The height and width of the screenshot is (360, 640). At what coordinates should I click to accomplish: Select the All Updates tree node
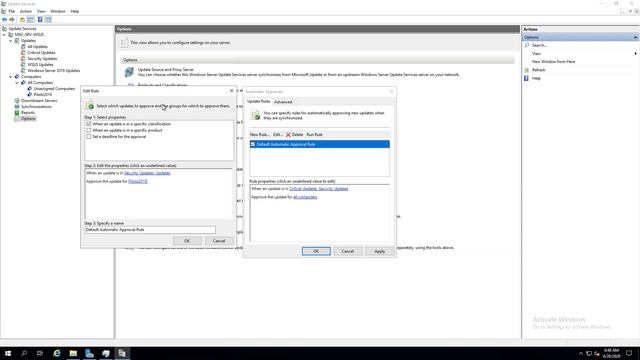tap(38, 47)
